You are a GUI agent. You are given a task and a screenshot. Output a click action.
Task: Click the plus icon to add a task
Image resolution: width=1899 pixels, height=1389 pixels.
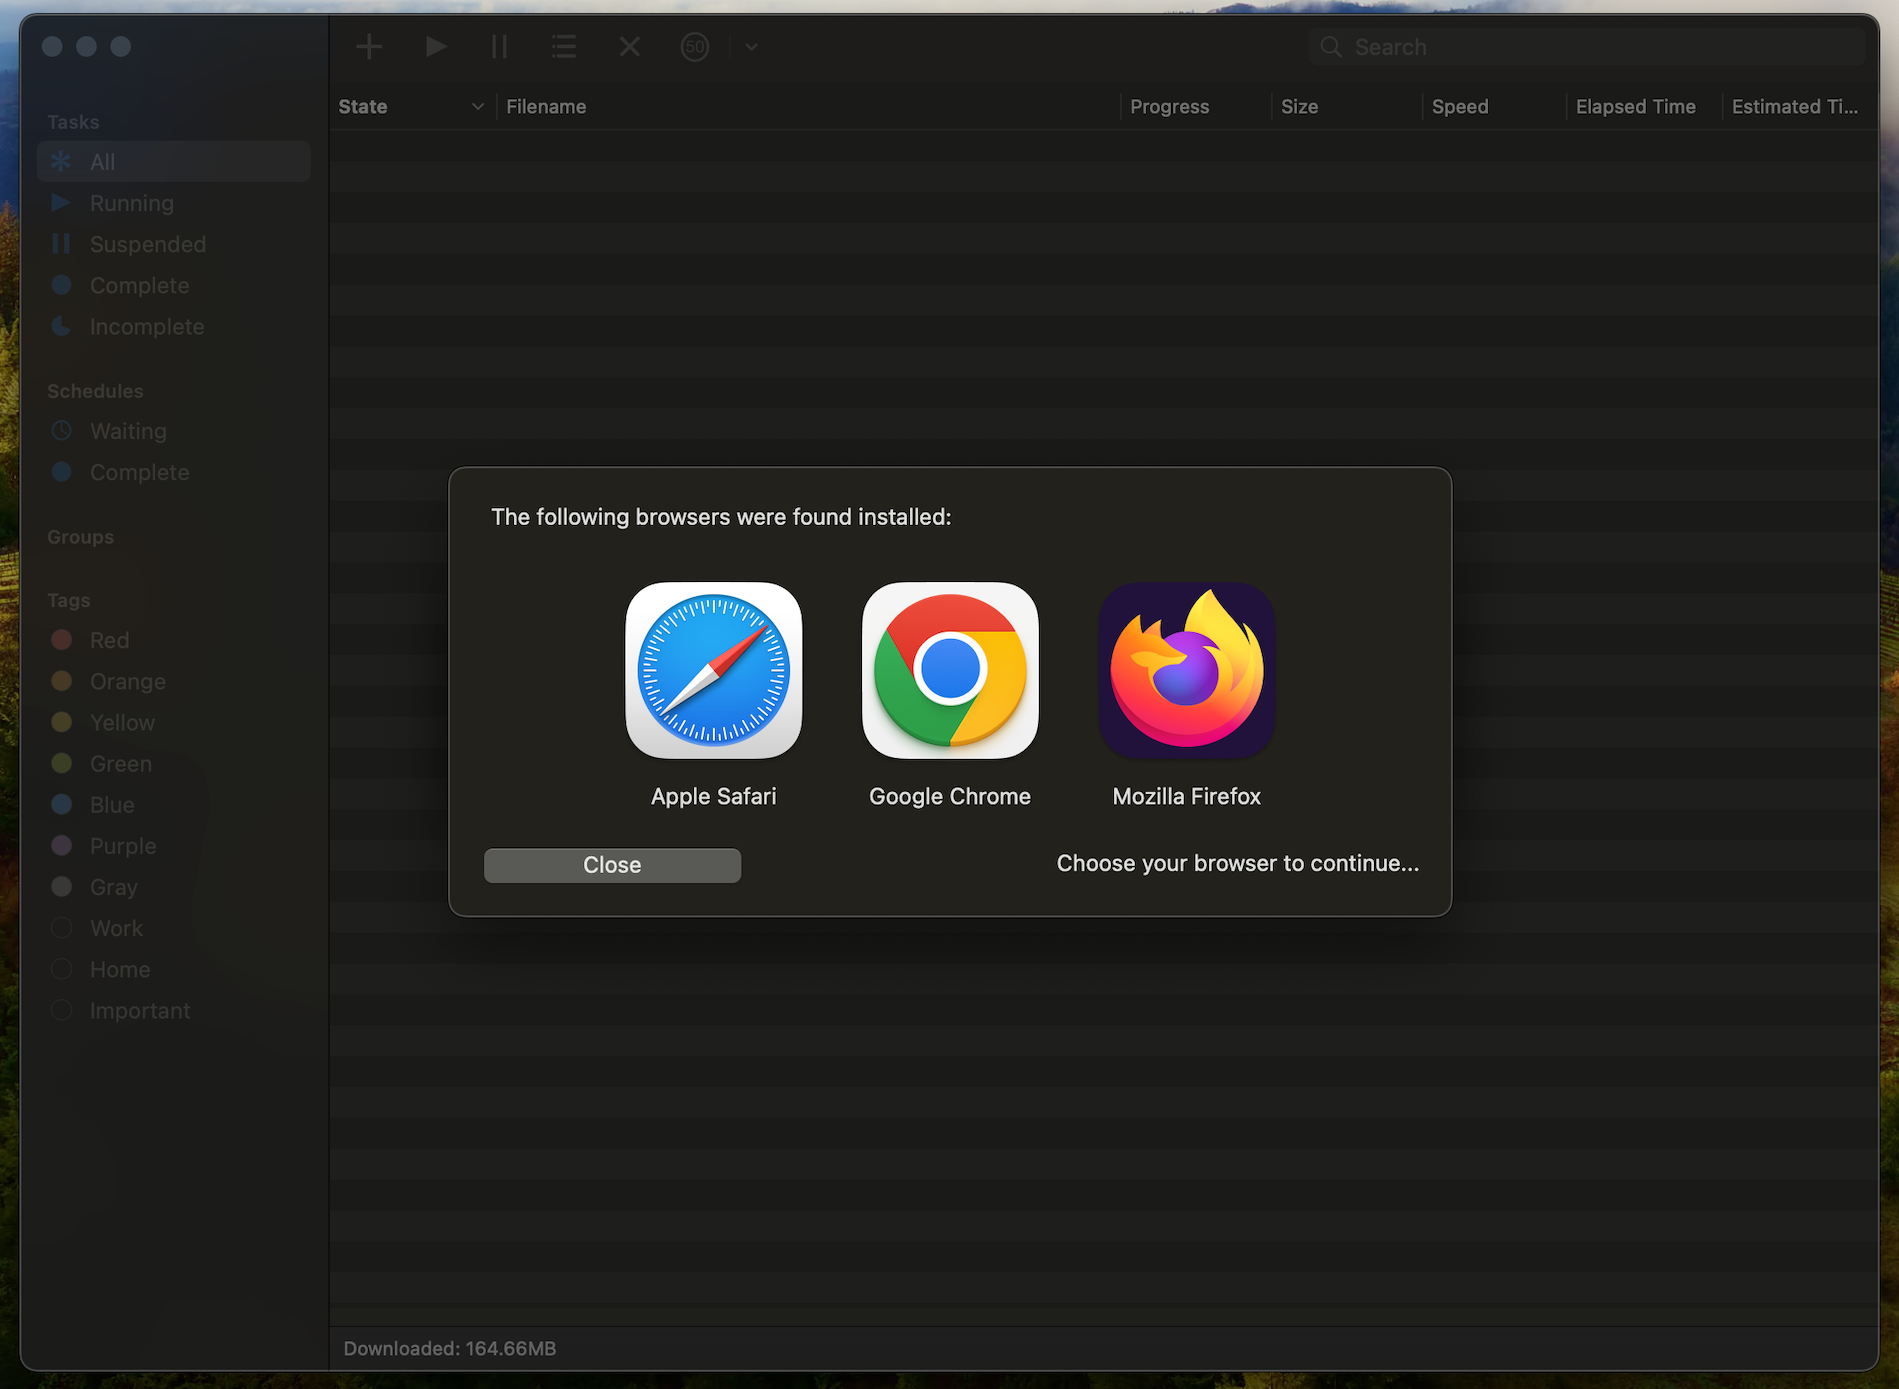369,46
